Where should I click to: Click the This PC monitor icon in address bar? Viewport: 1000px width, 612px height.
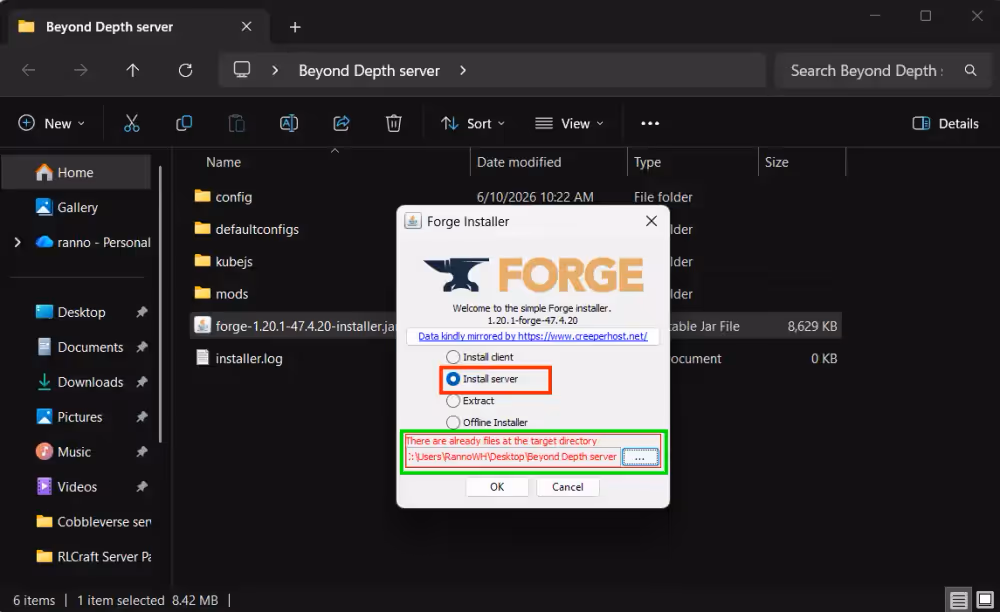tap(242, 69)
